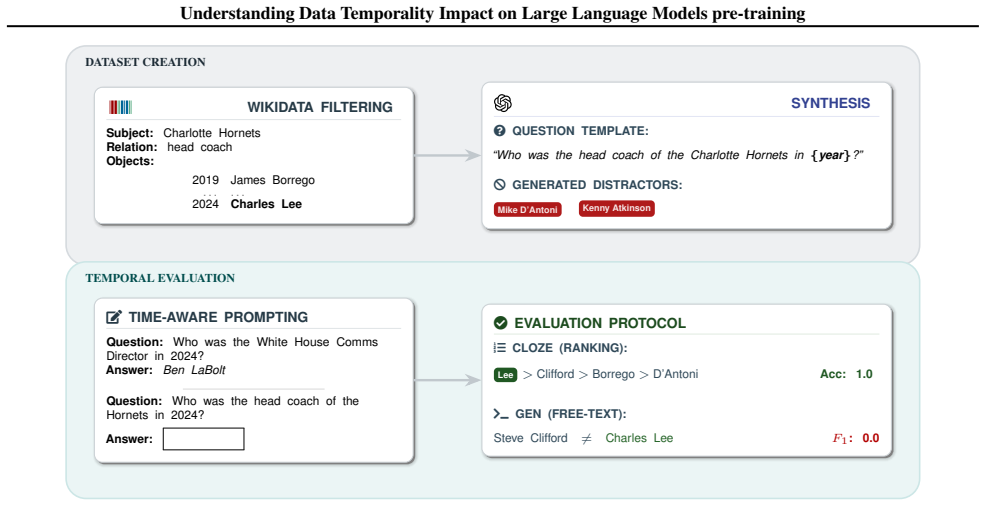Click the arrow pointing from Wikidata Filtering to Synthesis
This screenshot has height=506, width=985.
[447, 155]
